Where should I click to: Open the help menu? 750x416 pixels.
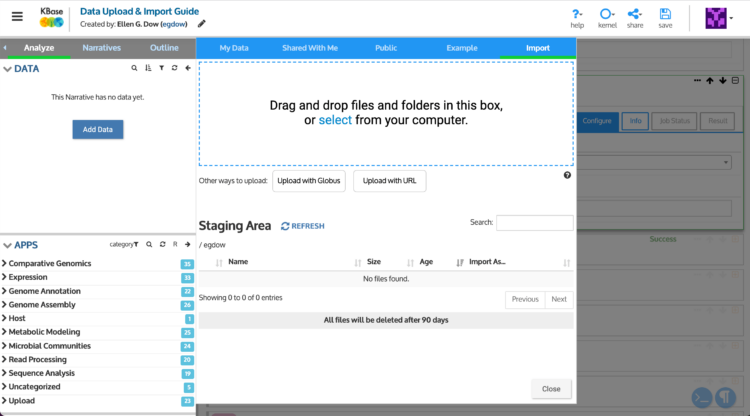click(x=577, y=19)
